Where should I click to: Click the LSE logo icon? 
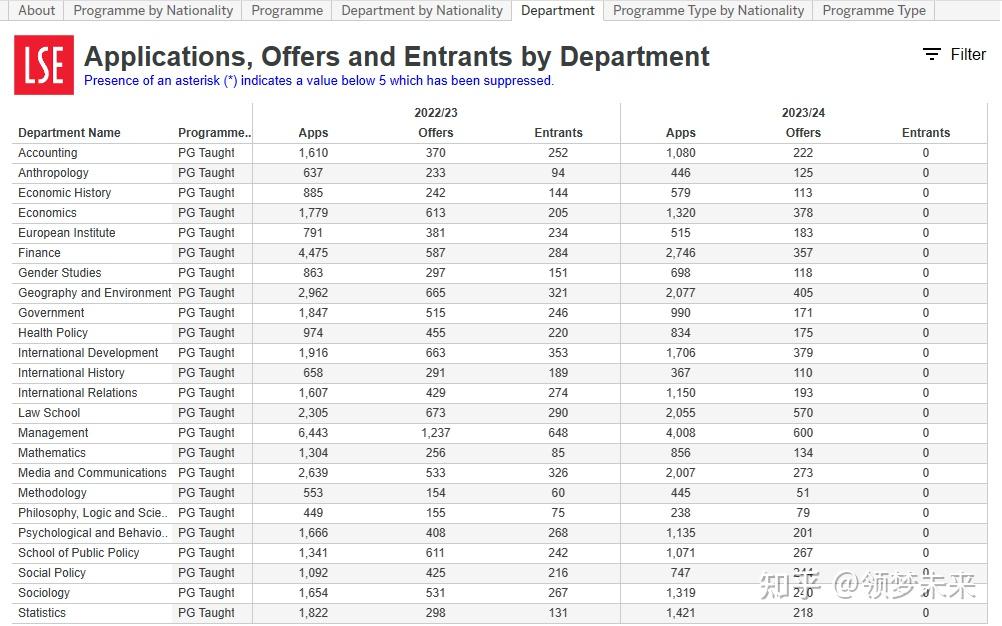(44, 65)
